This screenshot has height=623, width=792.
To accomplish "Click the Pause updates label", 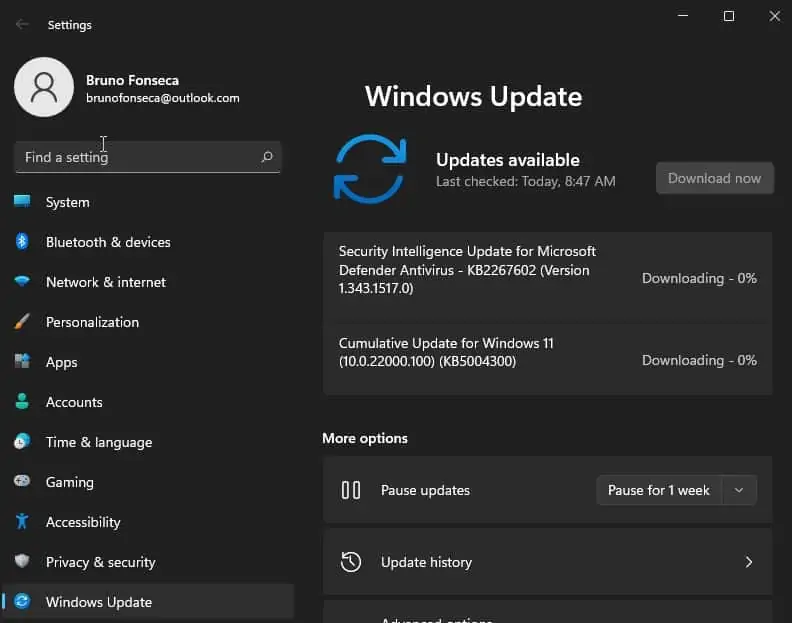I will pyautogui.click(x=425, y=490).
